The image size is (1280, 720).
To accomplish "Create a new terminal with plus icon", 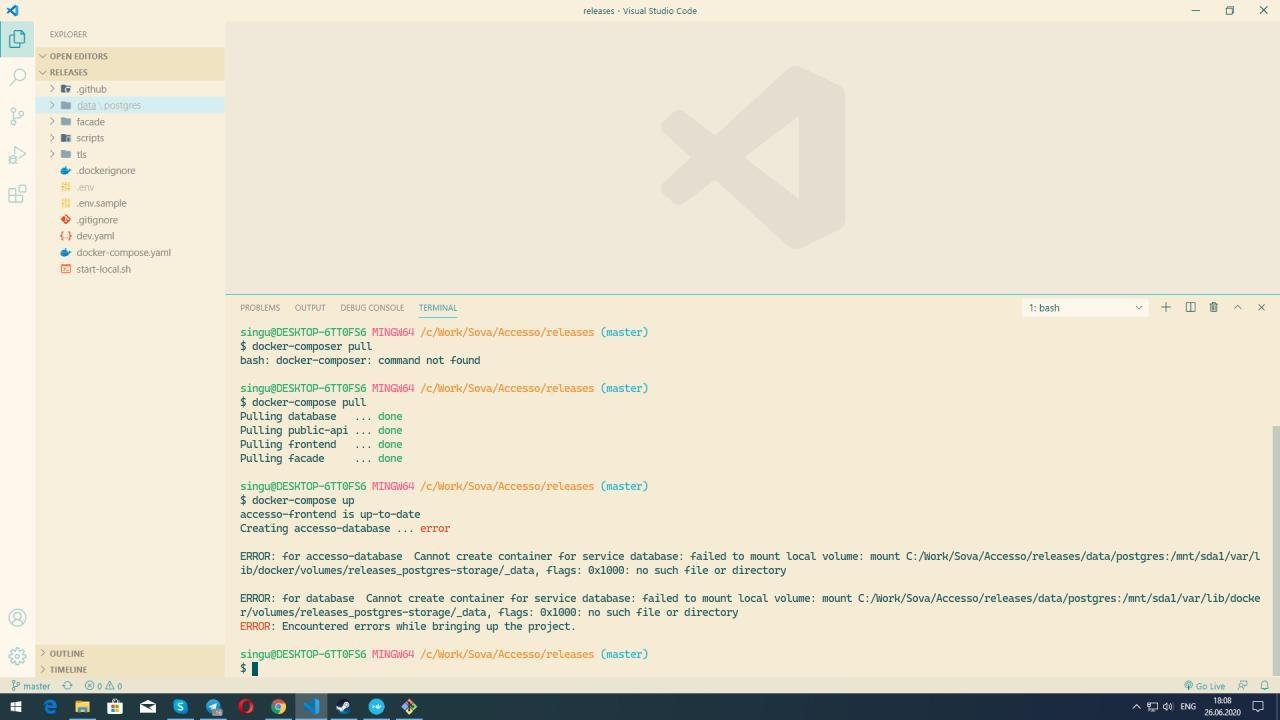I will tap(1166, 307).
